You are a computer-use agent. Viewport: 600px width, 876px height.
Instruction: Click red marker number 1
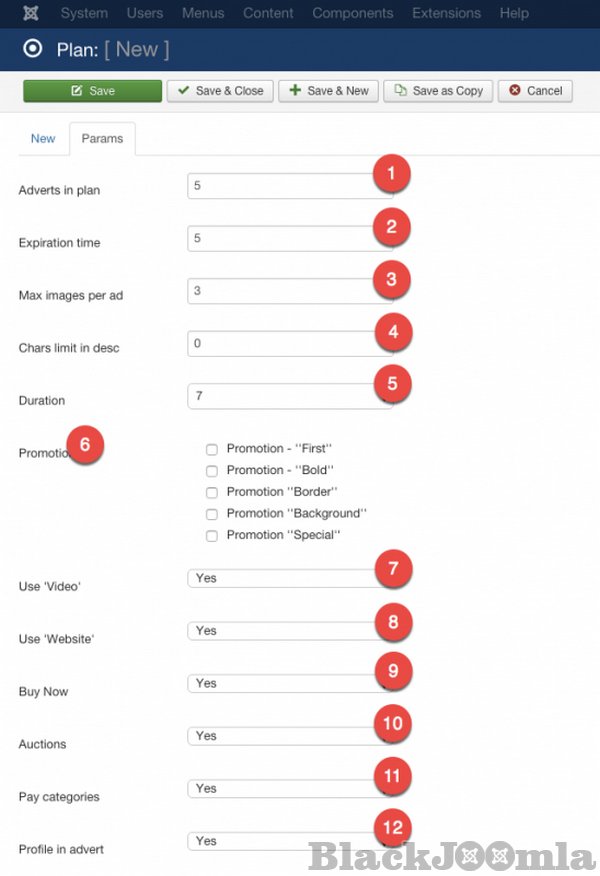(x=392, y=174)
